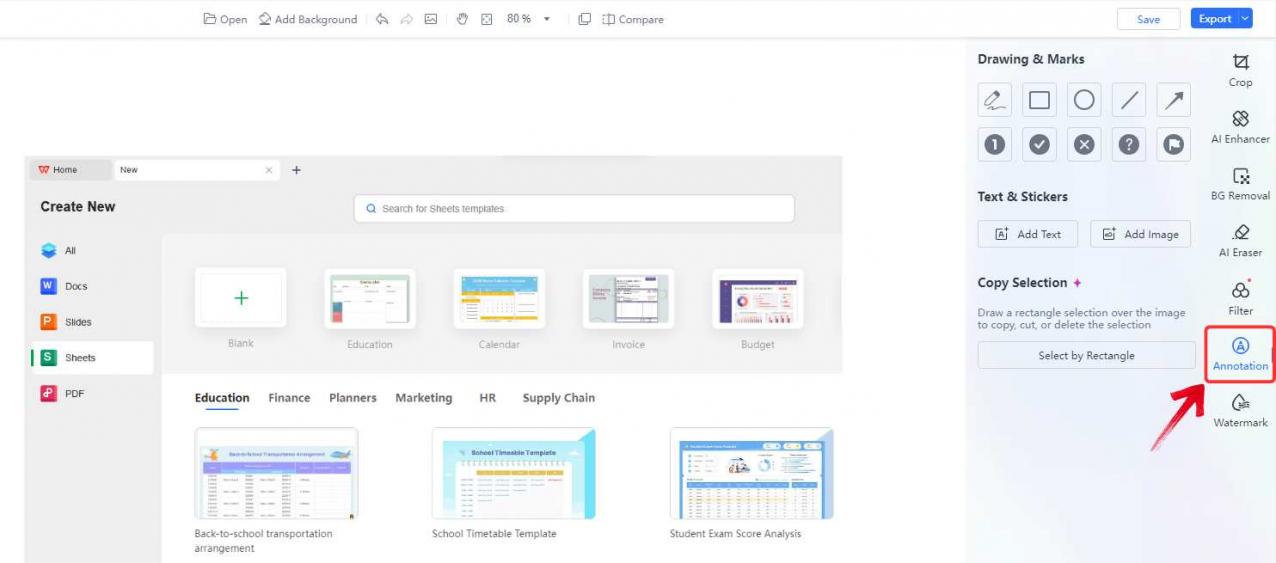Screen dimensions: 1276x563
Task: Redo the last action
Action: [x=407, y=19]
